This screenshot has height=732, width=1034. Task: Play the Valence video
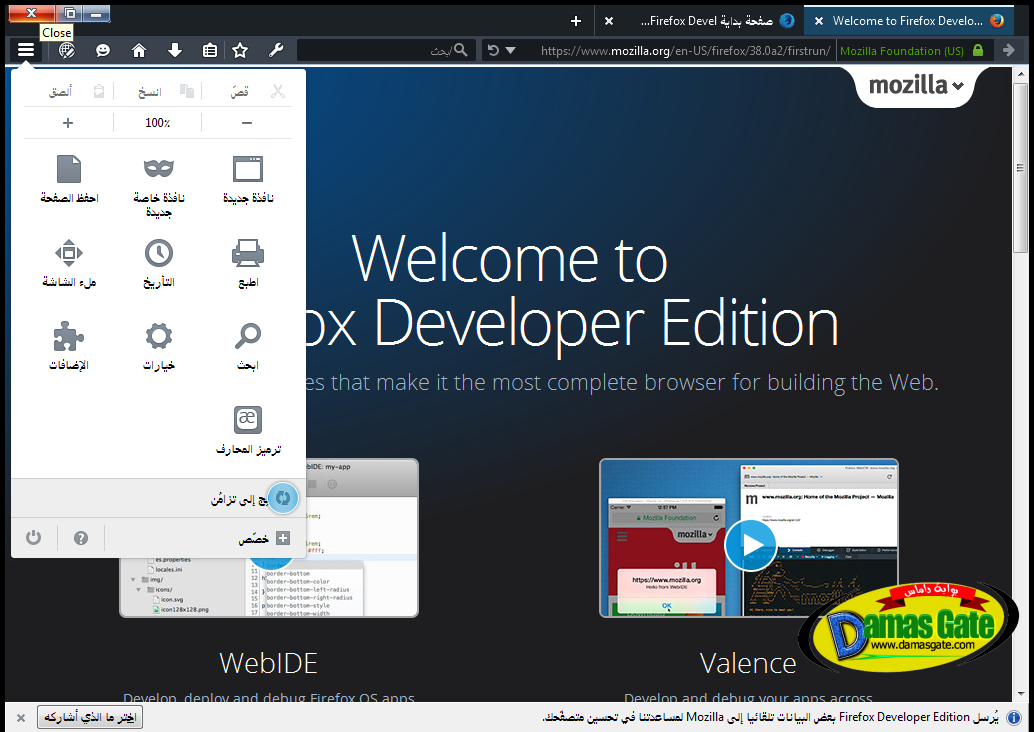point(750,545)
